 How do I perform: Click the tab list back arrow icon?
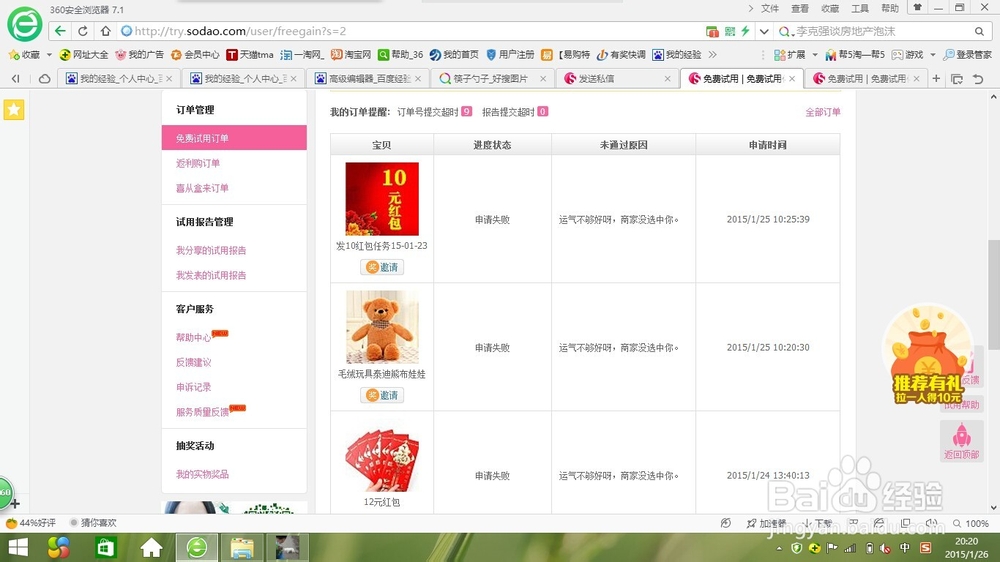click(x=15, y=78)
